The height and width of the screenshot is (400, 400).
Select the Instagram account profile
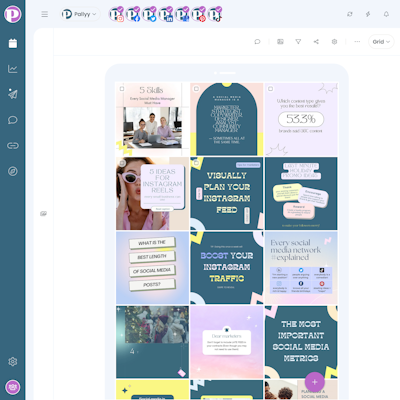[116, 14]
